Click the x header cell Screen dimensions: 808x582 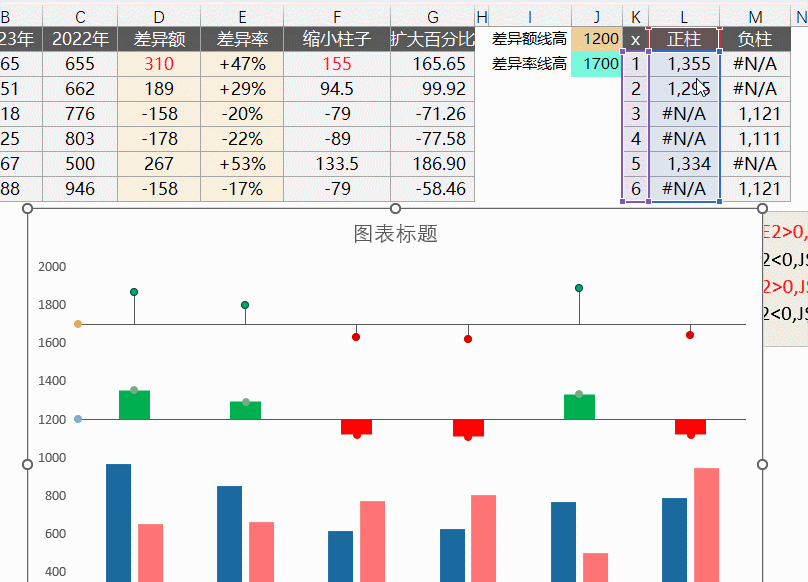[x=635, y=39]
